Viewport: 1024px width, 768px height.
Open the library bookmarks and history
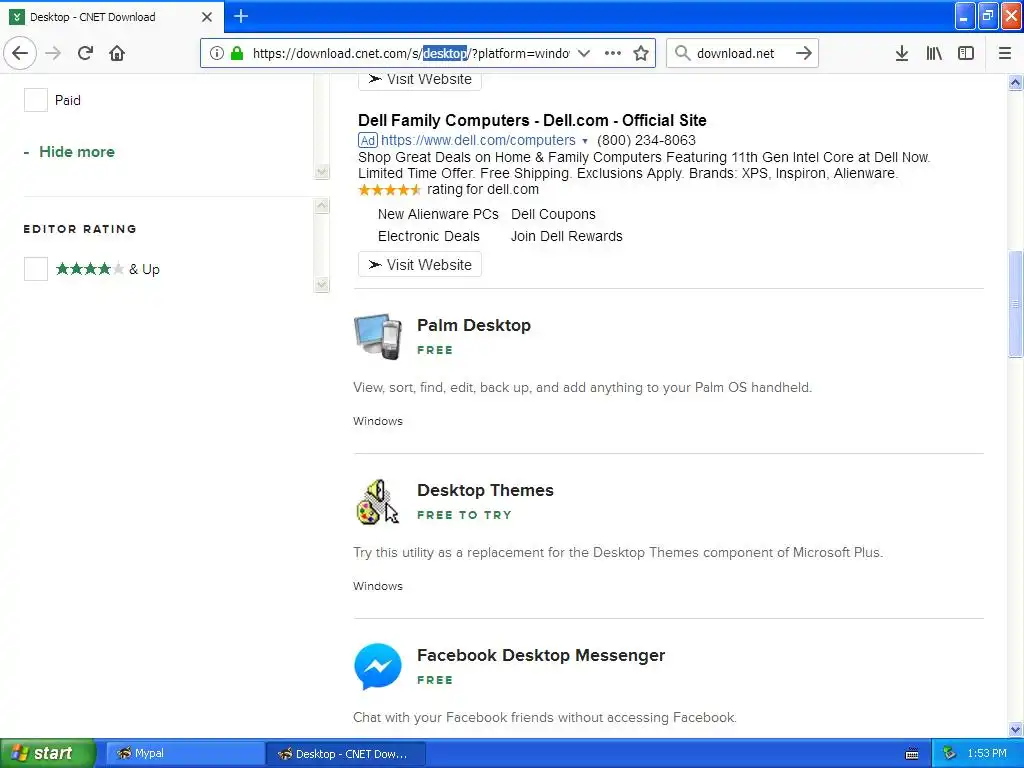(934, 53)
